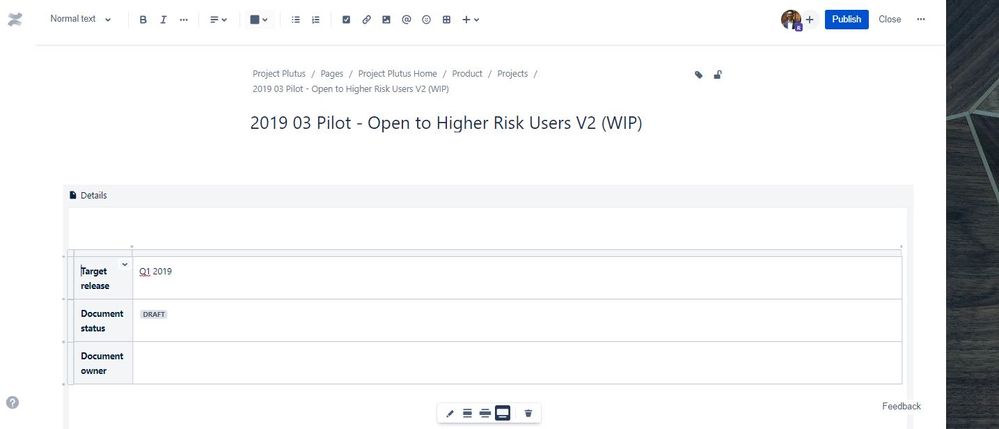Insert a link
The height and width of the screenshot is (429, 999).
(x=366, y=20)
